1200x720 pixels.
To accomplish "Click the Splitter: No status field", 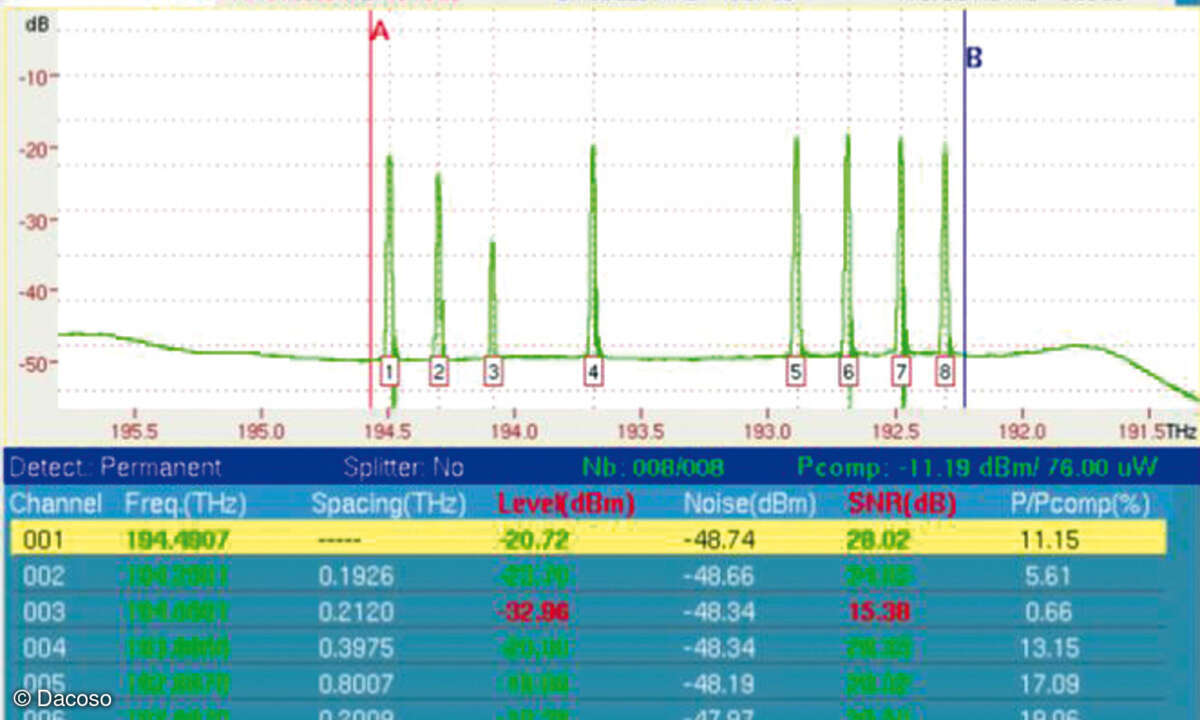I will (405, 467).
